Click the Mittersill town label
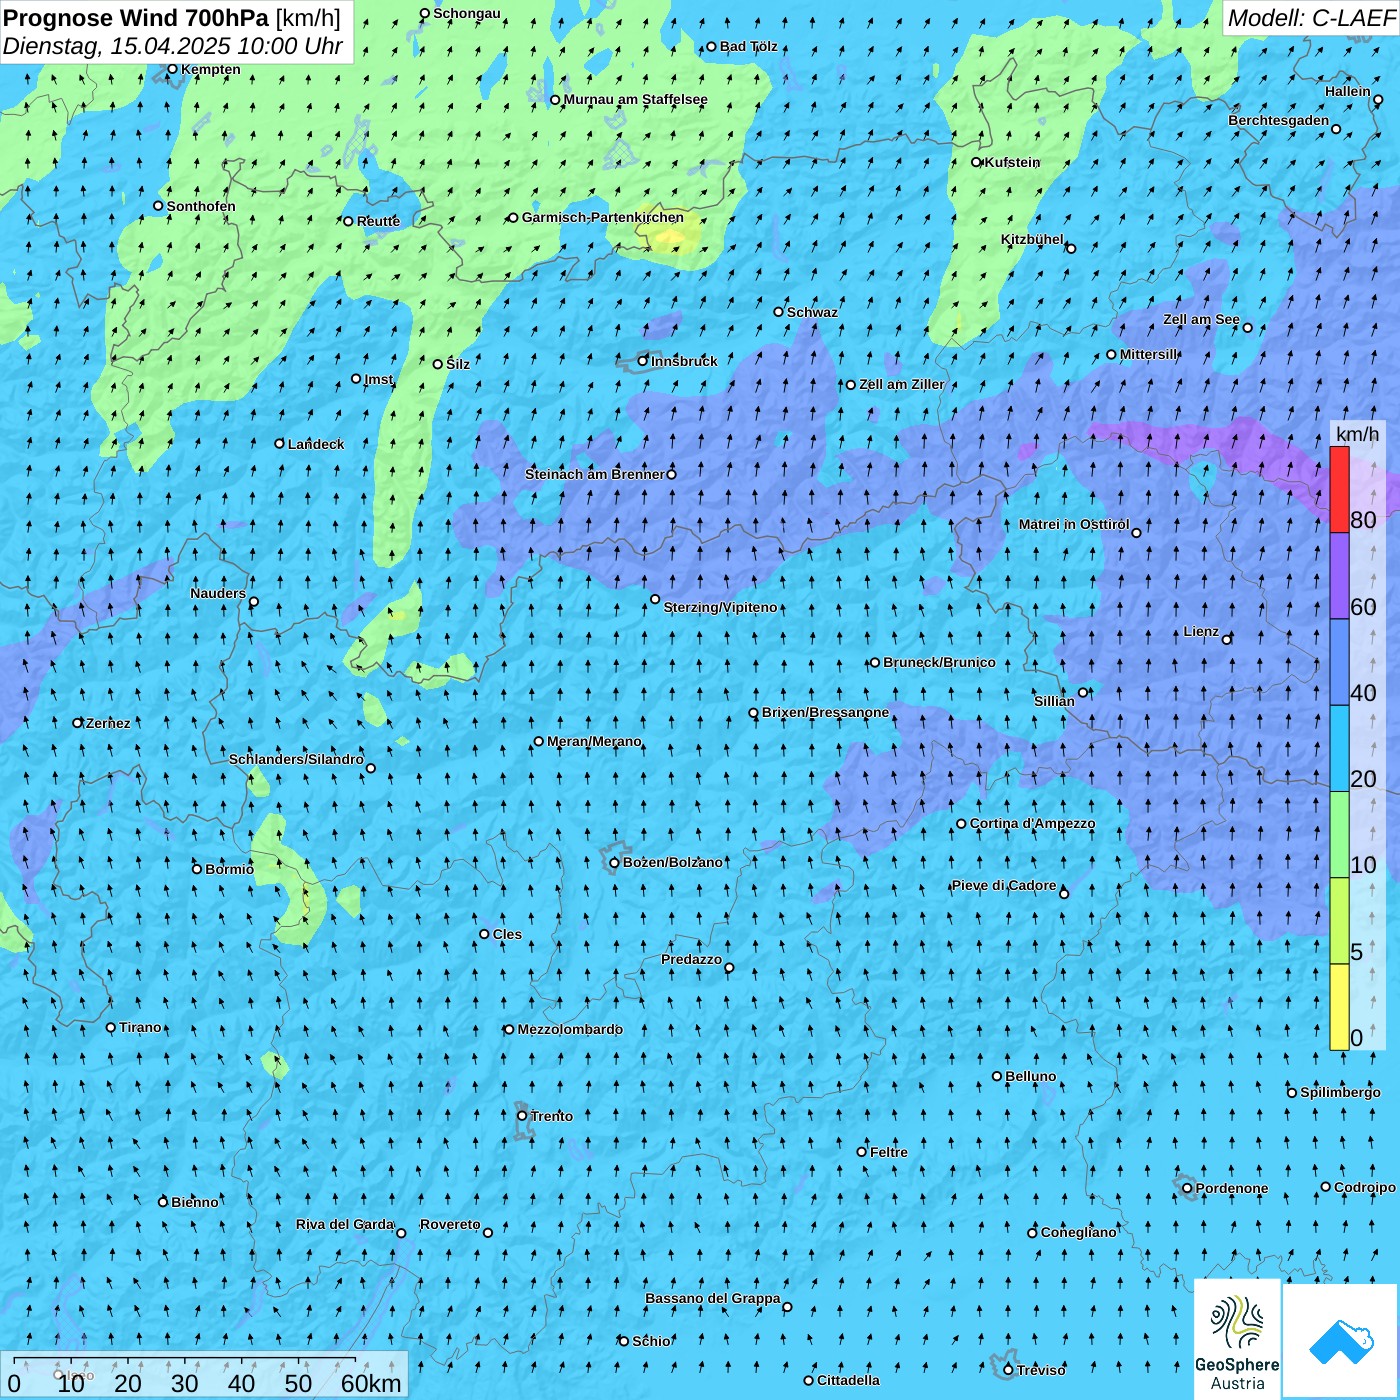1400x1400 pixels. (1148, 354)
